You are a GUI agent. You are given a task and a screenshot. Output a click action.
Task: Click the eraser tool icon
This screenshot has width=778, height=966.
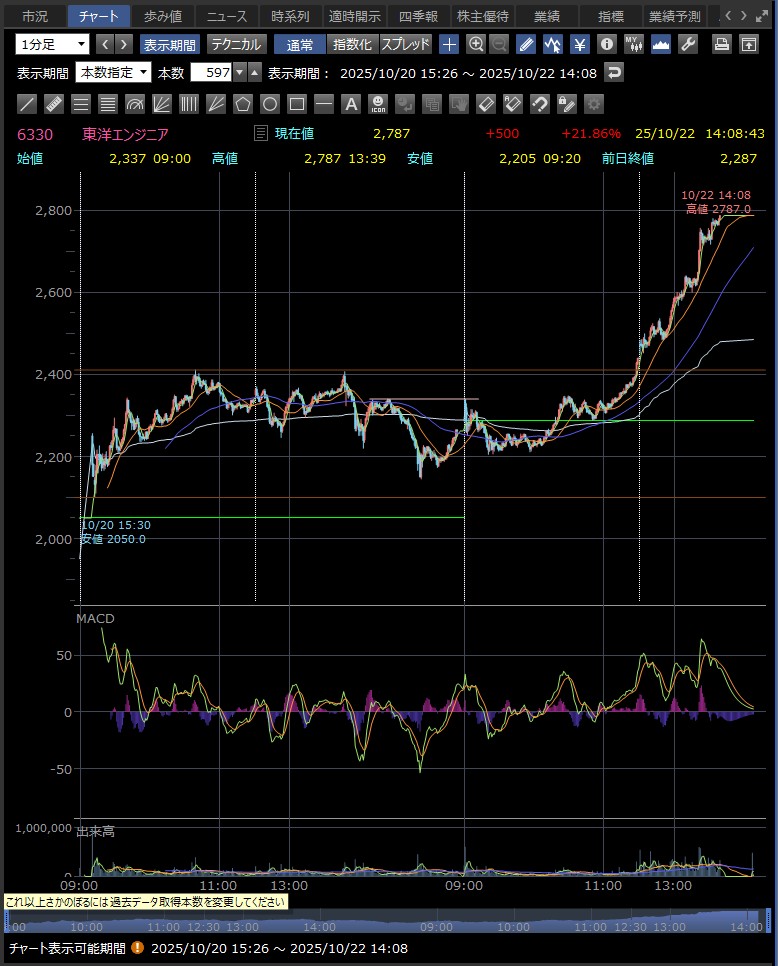pos(486,104)
